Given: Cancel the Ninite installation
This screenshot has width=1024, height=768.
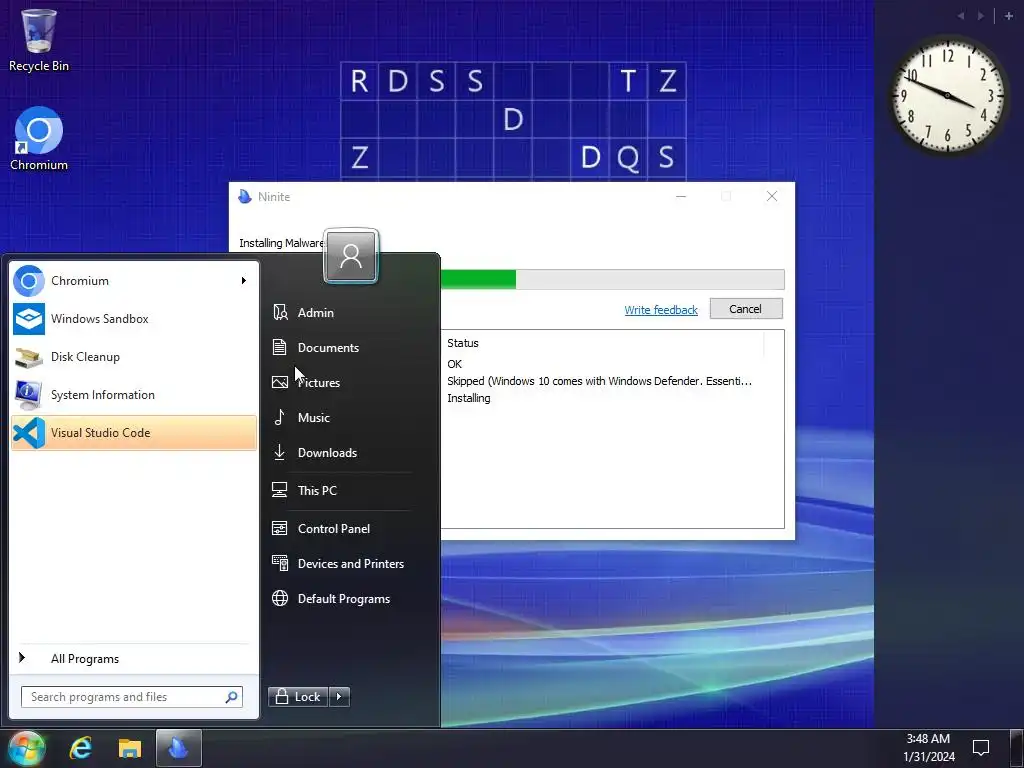Looking at the screenshot, I should pyautogui.click(x=746, y=309).
